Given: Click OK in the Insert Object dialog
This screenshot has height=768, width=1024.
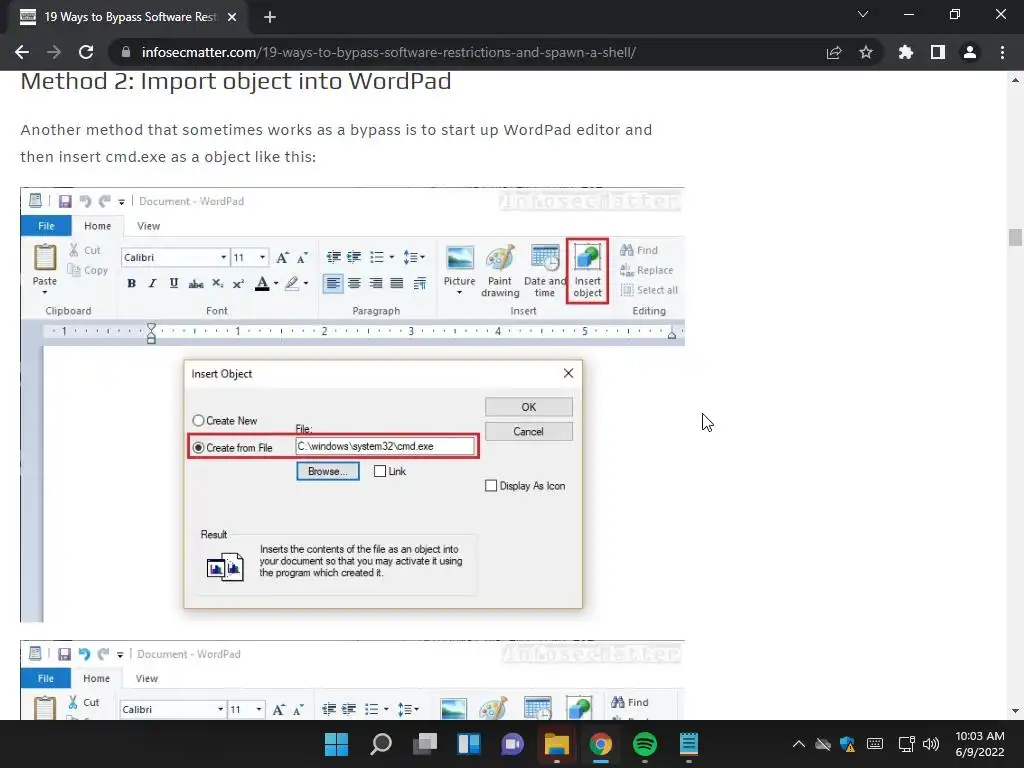Looking at the screenshot, I should click(x=528, y=407).
